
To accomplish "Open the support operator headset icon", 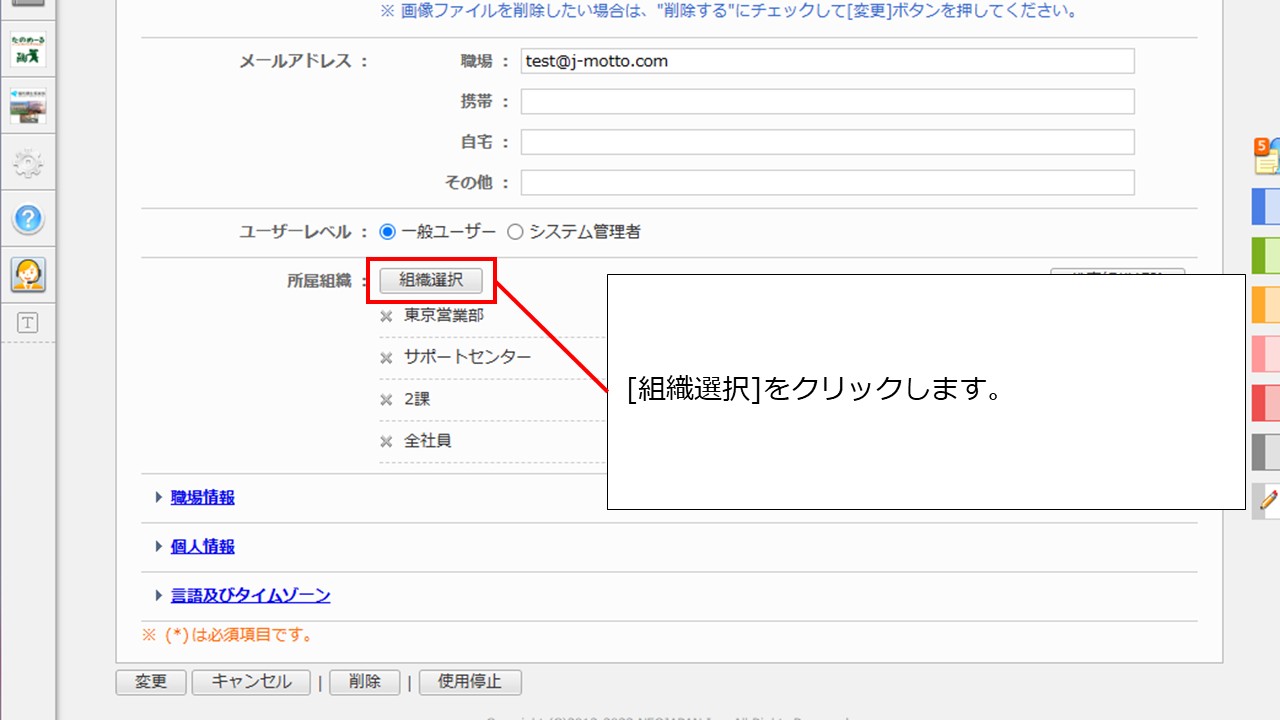I will pyautogui.click(x=28, y=274).
